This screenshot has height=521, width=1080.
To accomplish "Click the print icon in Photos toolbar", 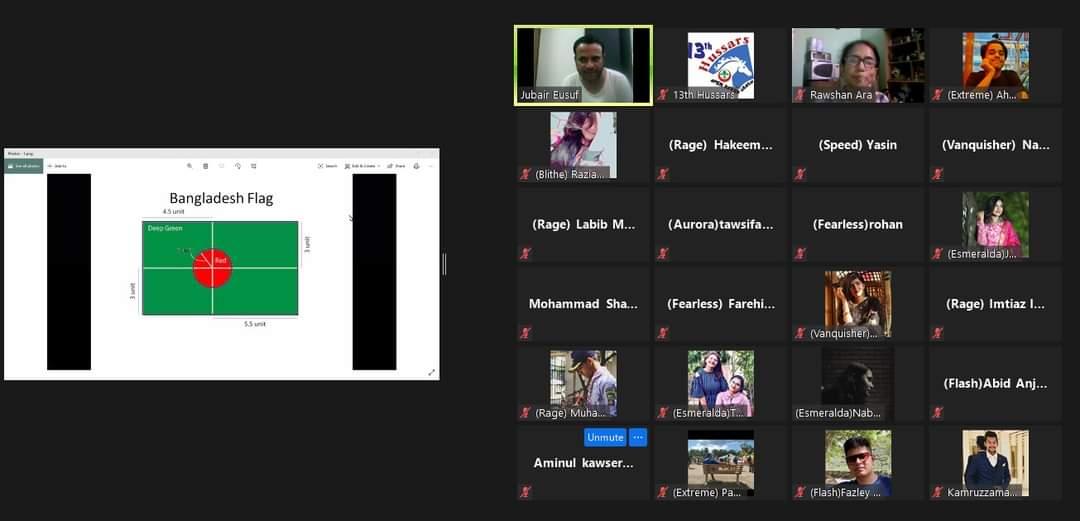I will (416, 166).
